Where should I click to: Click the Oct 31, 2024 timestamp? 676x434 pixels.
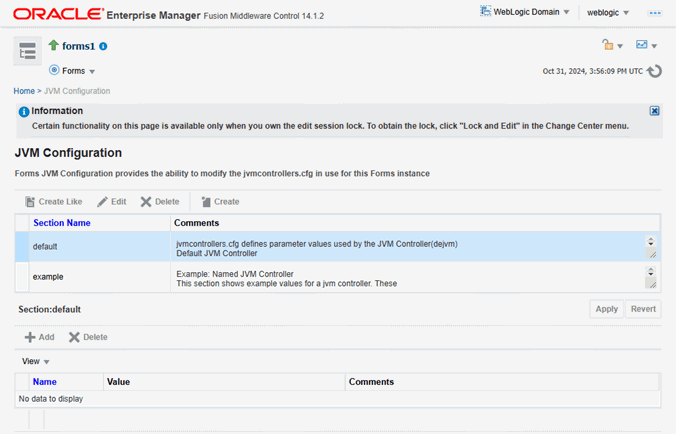[x=592, y=71]
